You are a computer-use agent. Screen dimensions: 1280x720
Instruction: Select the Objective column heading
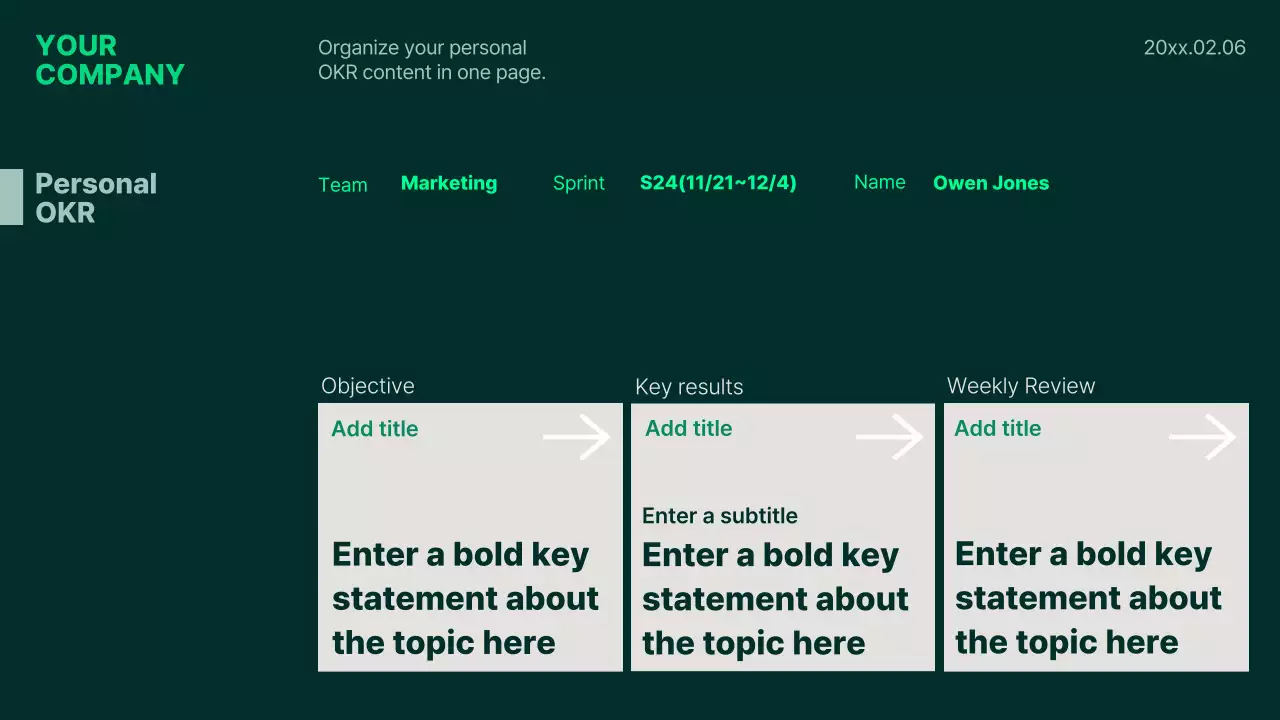(367, 386)
